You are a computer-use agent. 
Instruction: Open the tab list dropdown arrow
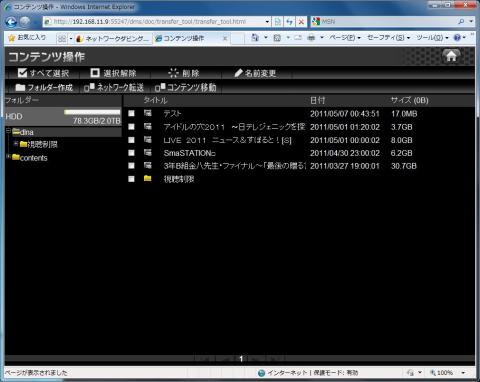pyautogui.click(x=71, y=39)
